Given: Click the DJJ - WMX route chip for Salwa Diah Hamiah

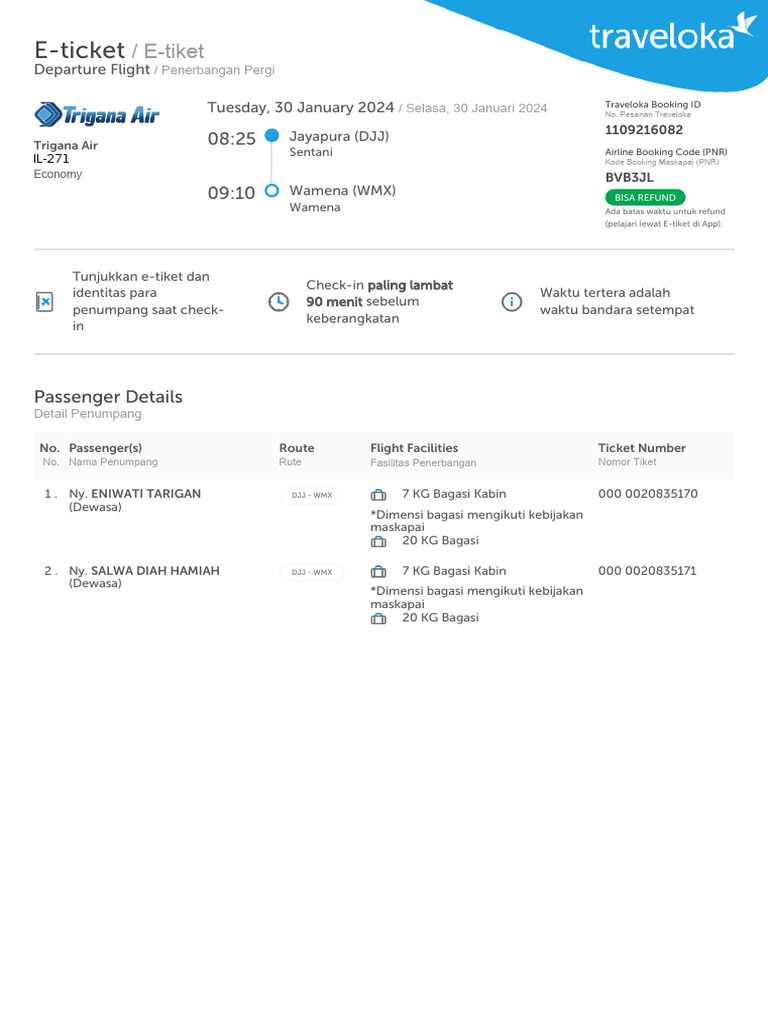Looking at the screenshot, I should tap(312, 573).
